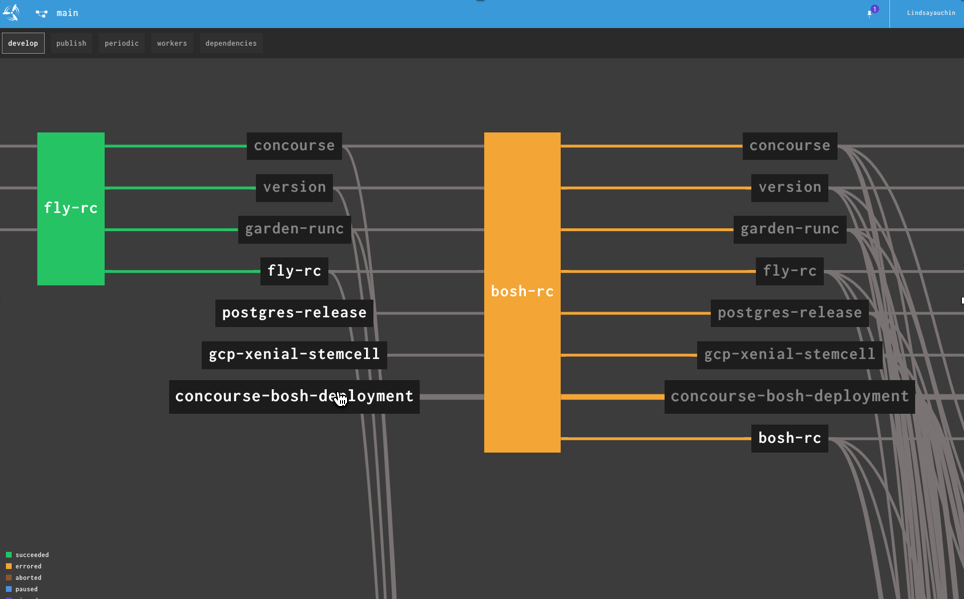This screenshot has width=964, height=599.
Task: Switch to the workers group tab
Action: (x=171, y=43)
